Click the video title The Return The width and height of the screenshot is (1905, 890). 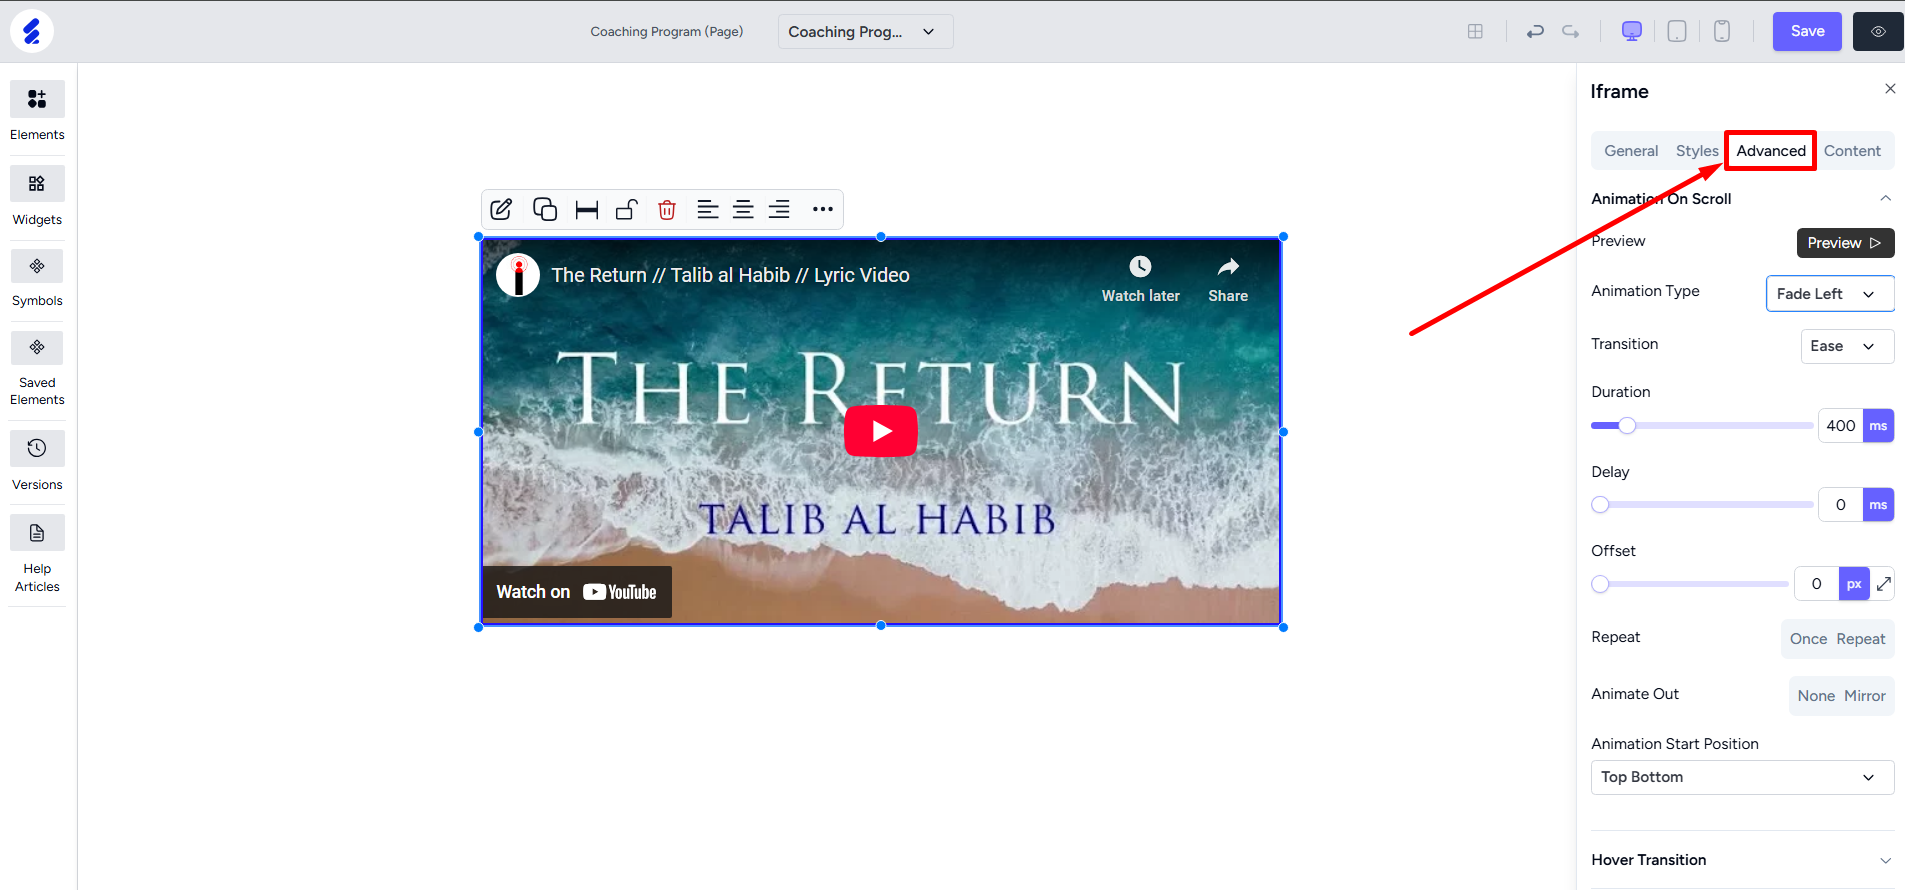(x=730, y=275)
